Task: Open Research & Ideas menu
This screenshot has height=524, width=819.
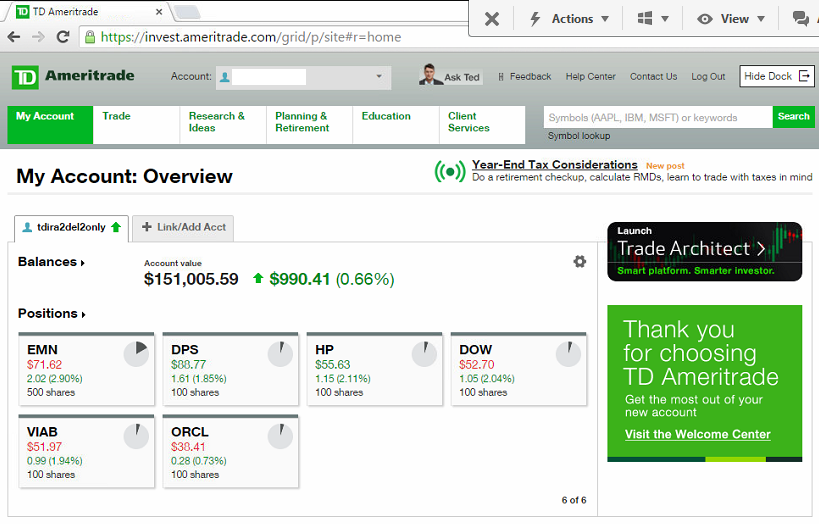Action: pos(223,124)
